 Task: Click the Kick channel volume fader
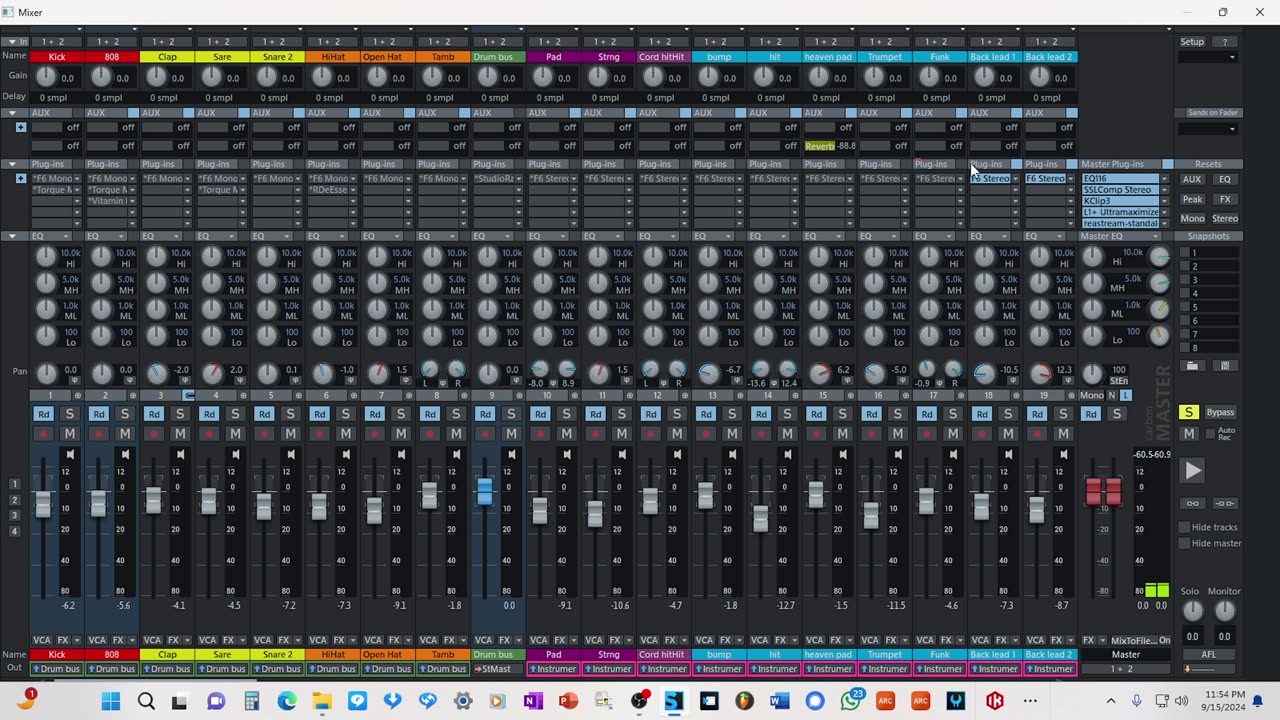click(43, 504)
